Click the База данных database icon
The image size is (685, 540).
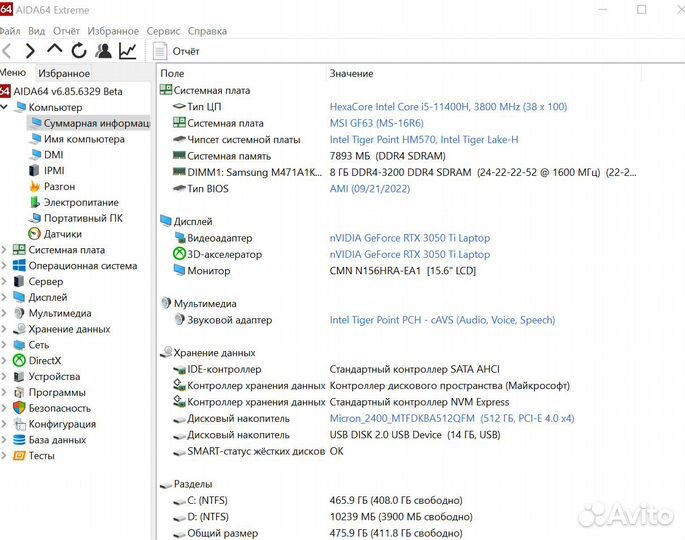(x=19, y=440)
